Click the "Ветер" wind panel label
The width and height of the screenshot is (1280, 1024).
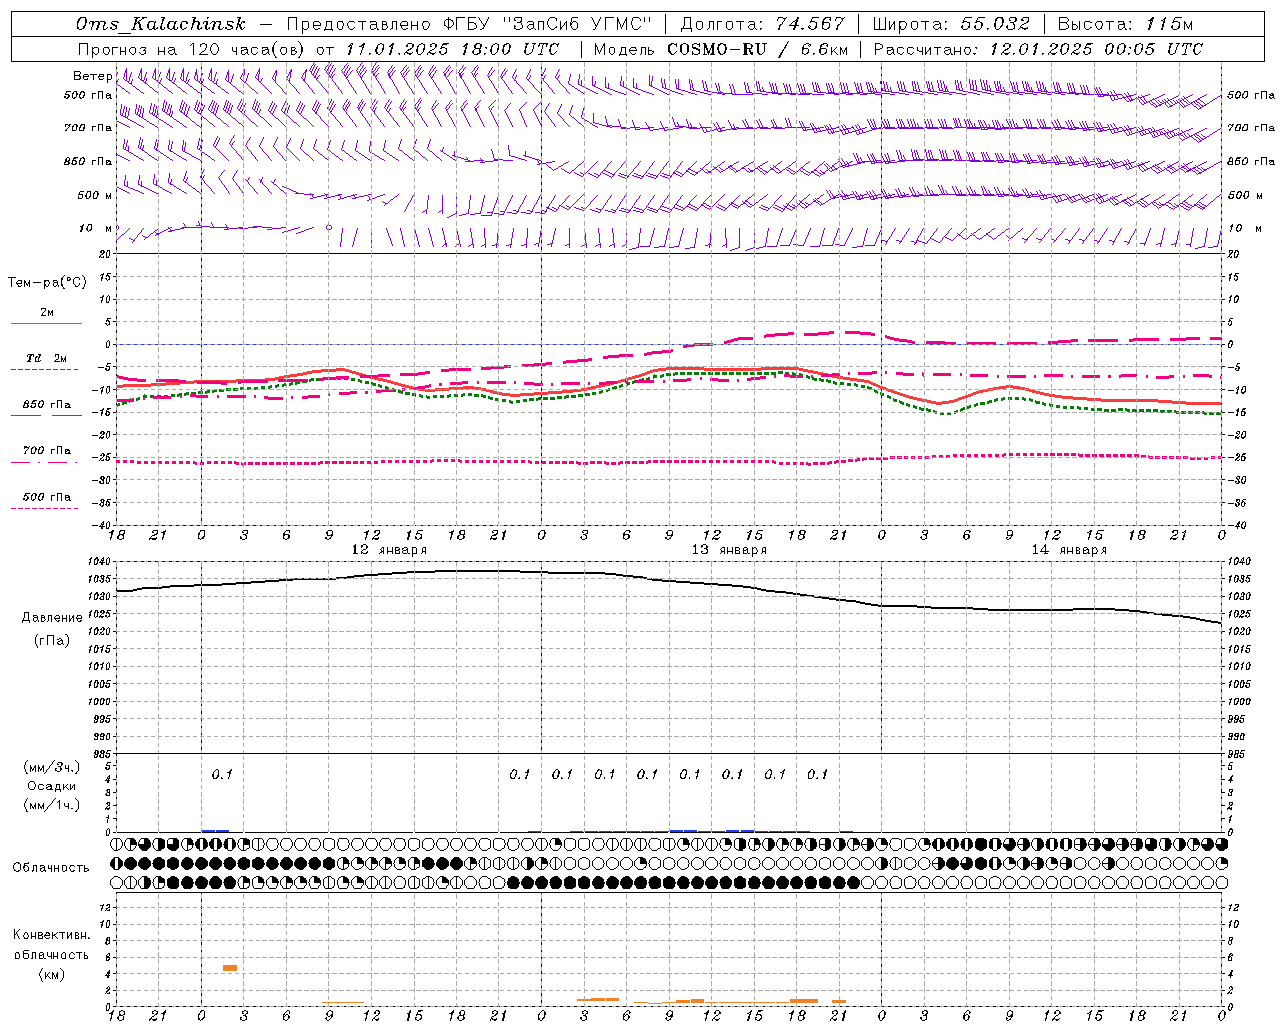click(x=92, y=76)
